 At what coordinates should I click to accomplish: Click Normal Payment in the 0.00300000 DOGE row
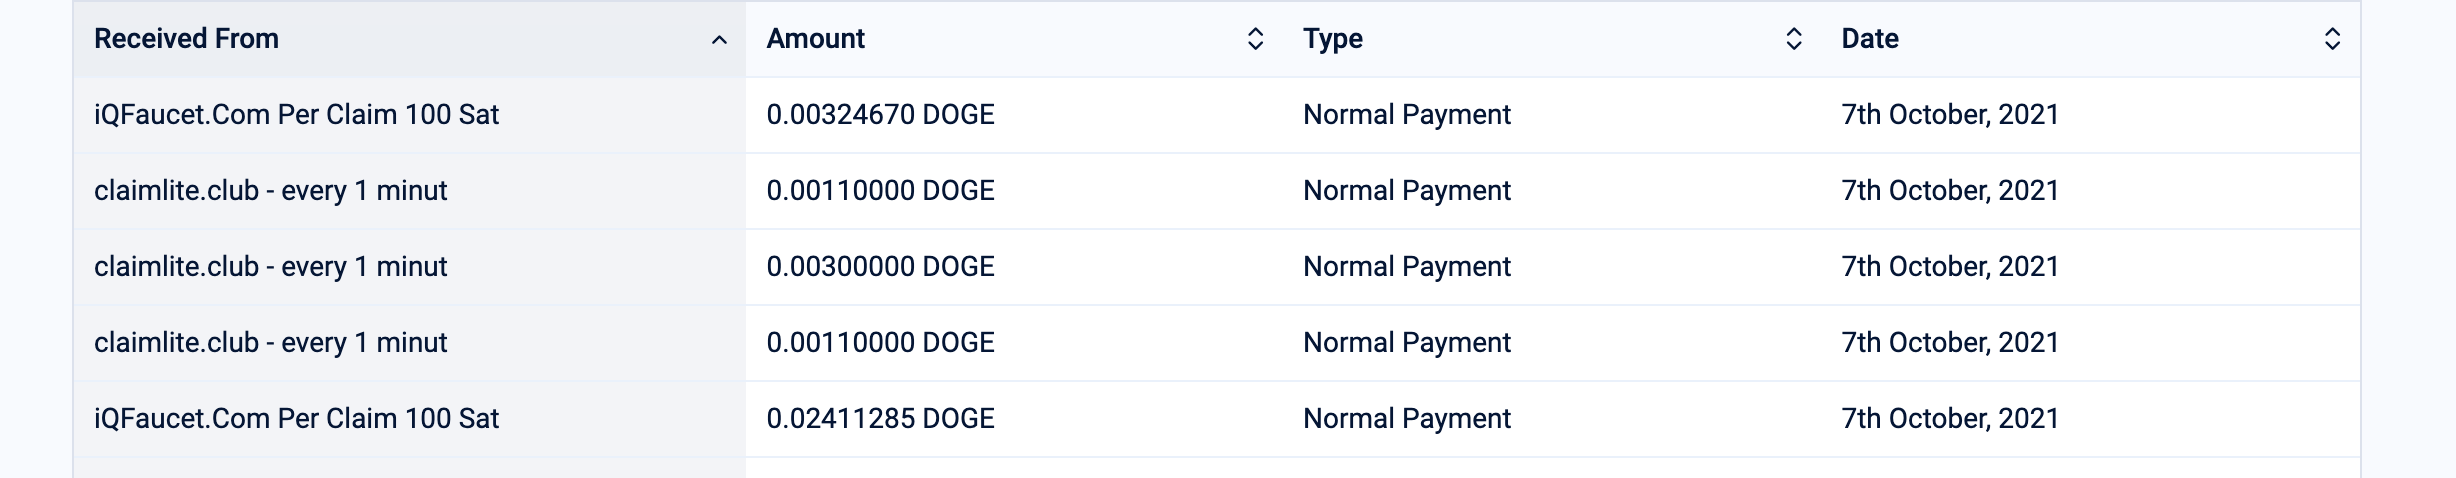1406,267
